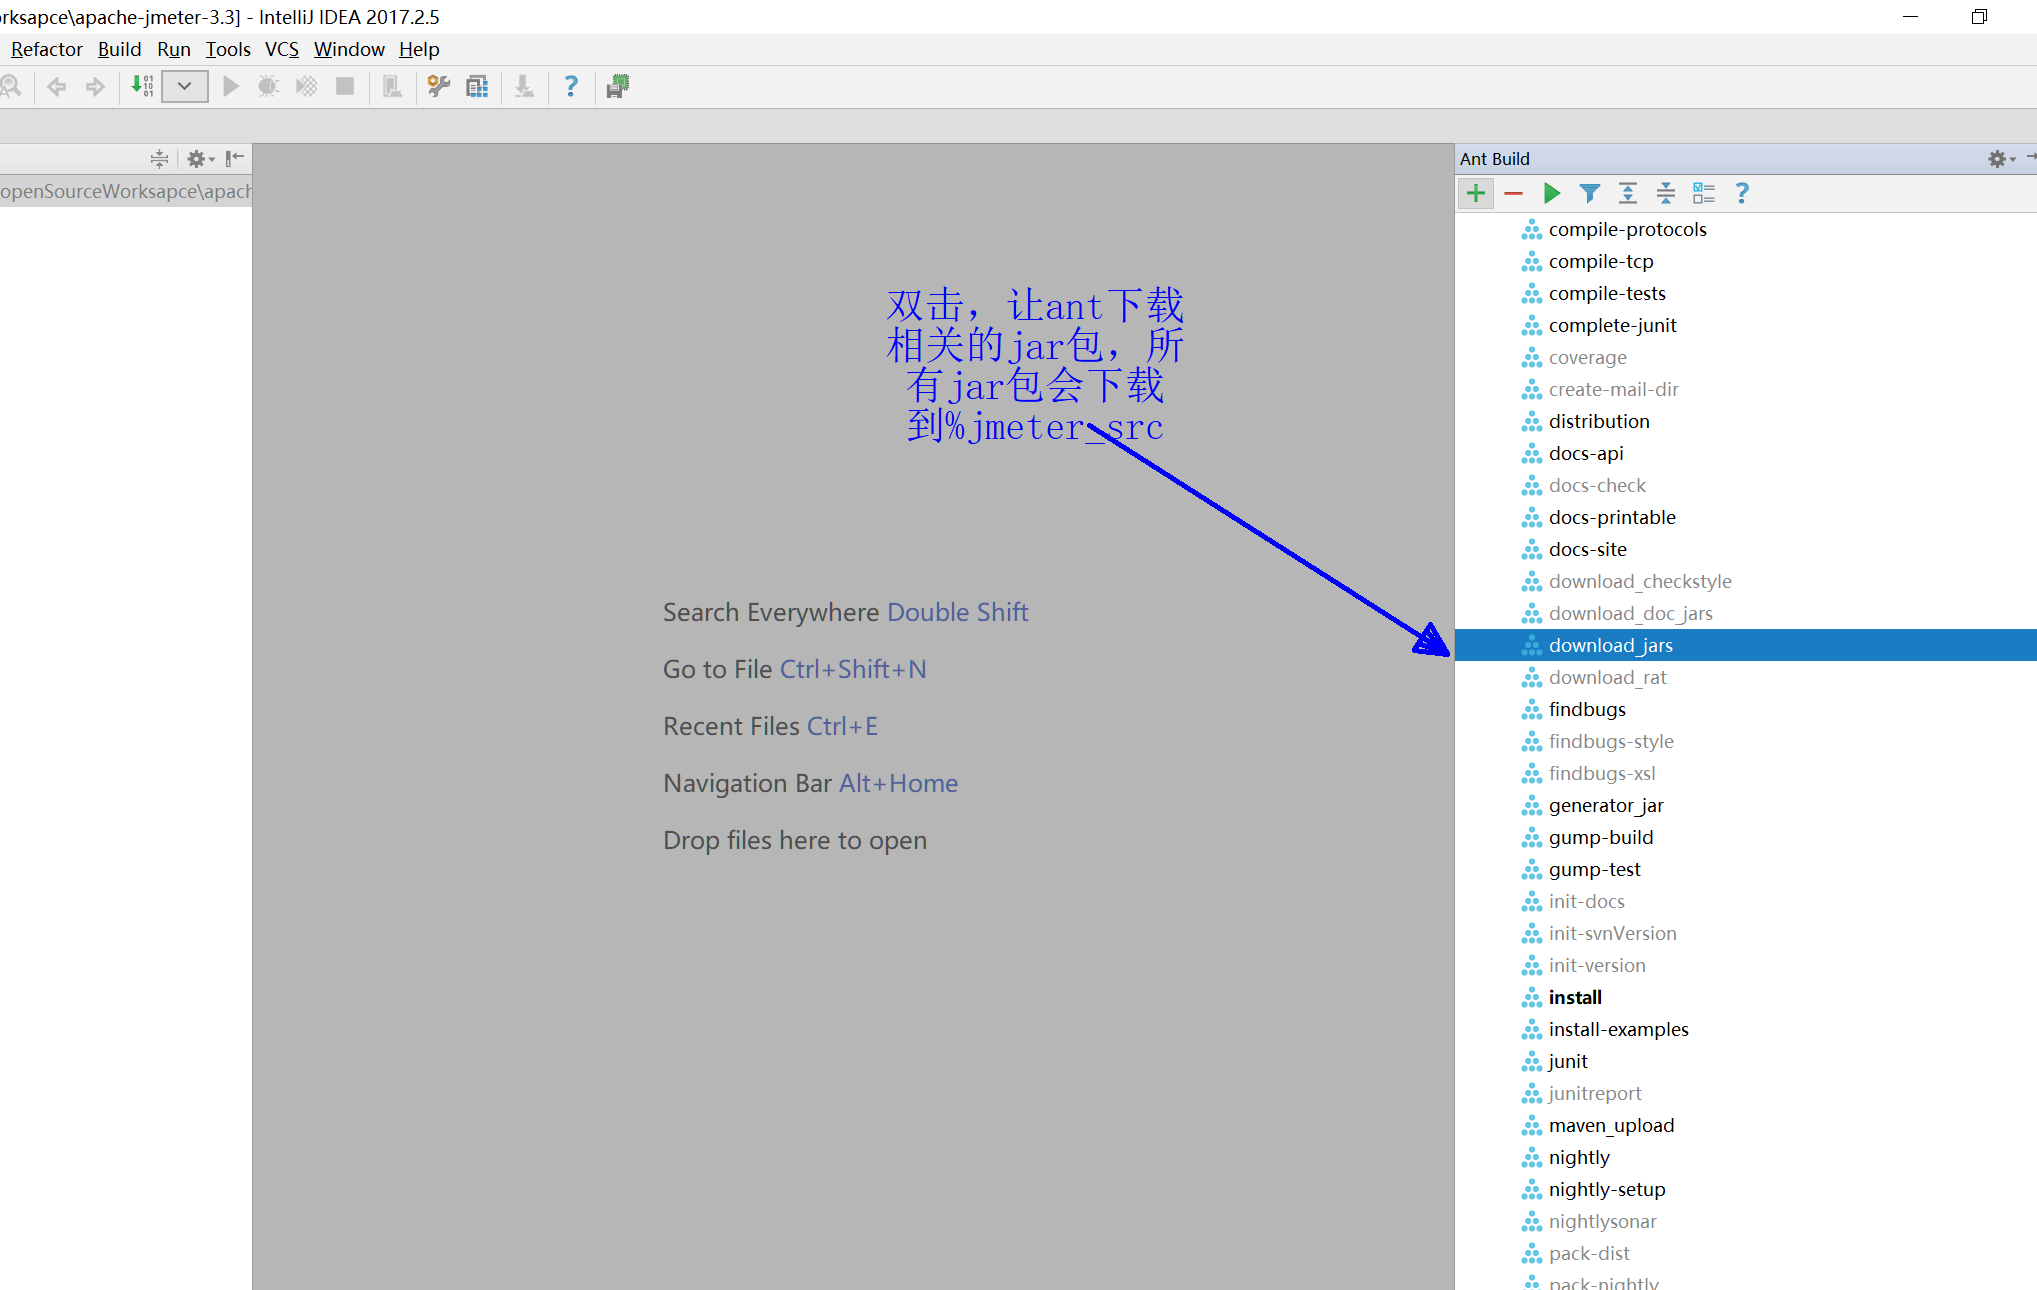Click the Add Ant build file icon
Image resolution: width=2037 pixels, height=1290 pixels.
click(1476, 193)
